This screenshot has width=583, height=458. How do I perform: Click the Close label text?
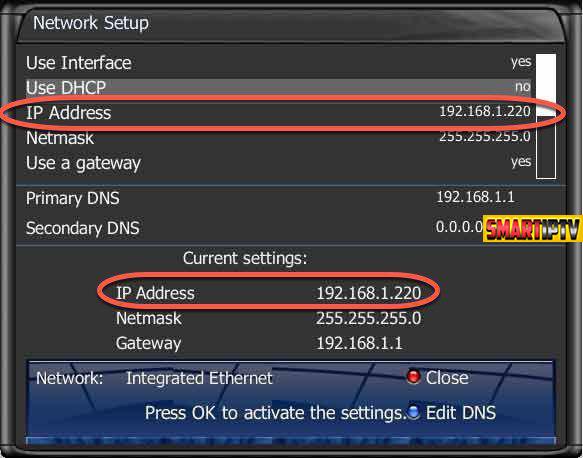click(447, 378)
